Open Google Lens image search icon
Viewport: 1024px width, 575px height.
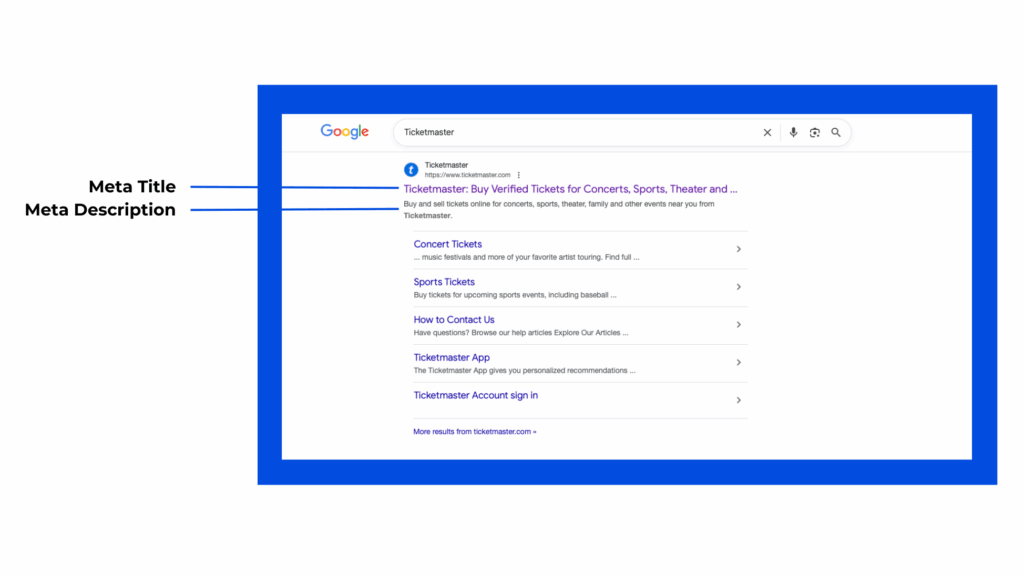(815, 132)
